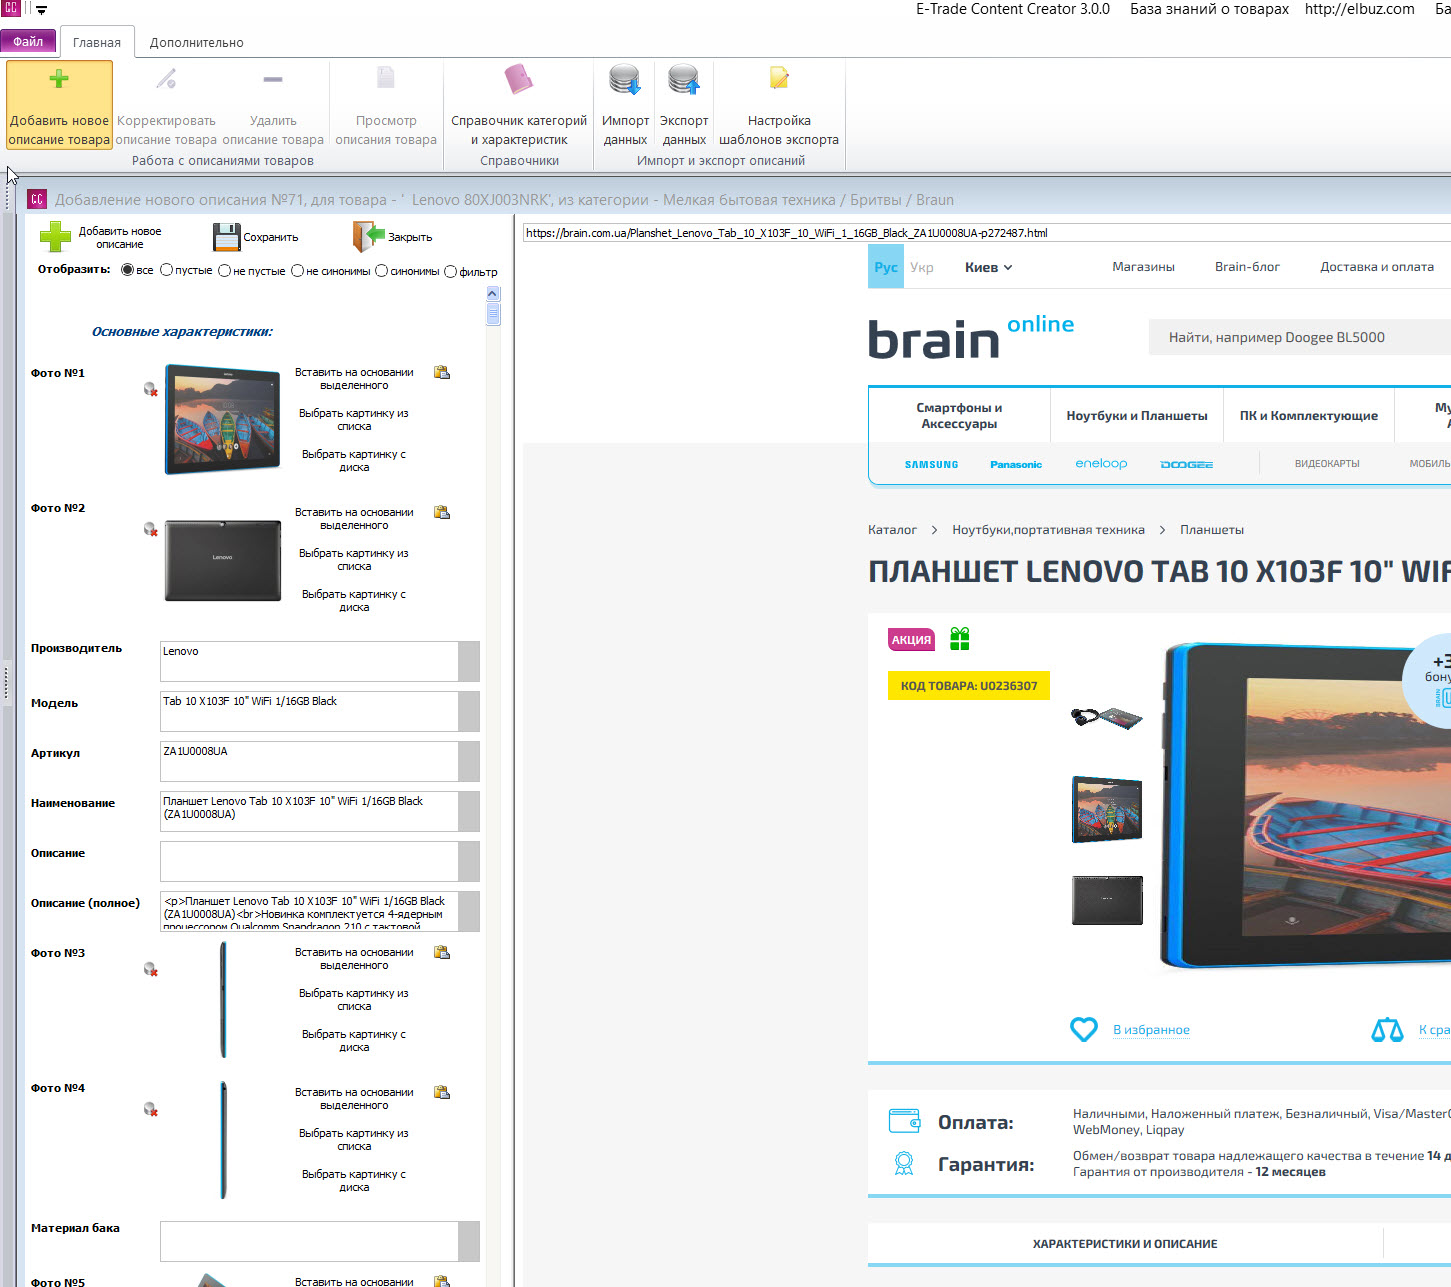The height and width of the screenshot is (1287, 1451).
Task: Click the Save floppy disk icon
Action: click(227, 237)
